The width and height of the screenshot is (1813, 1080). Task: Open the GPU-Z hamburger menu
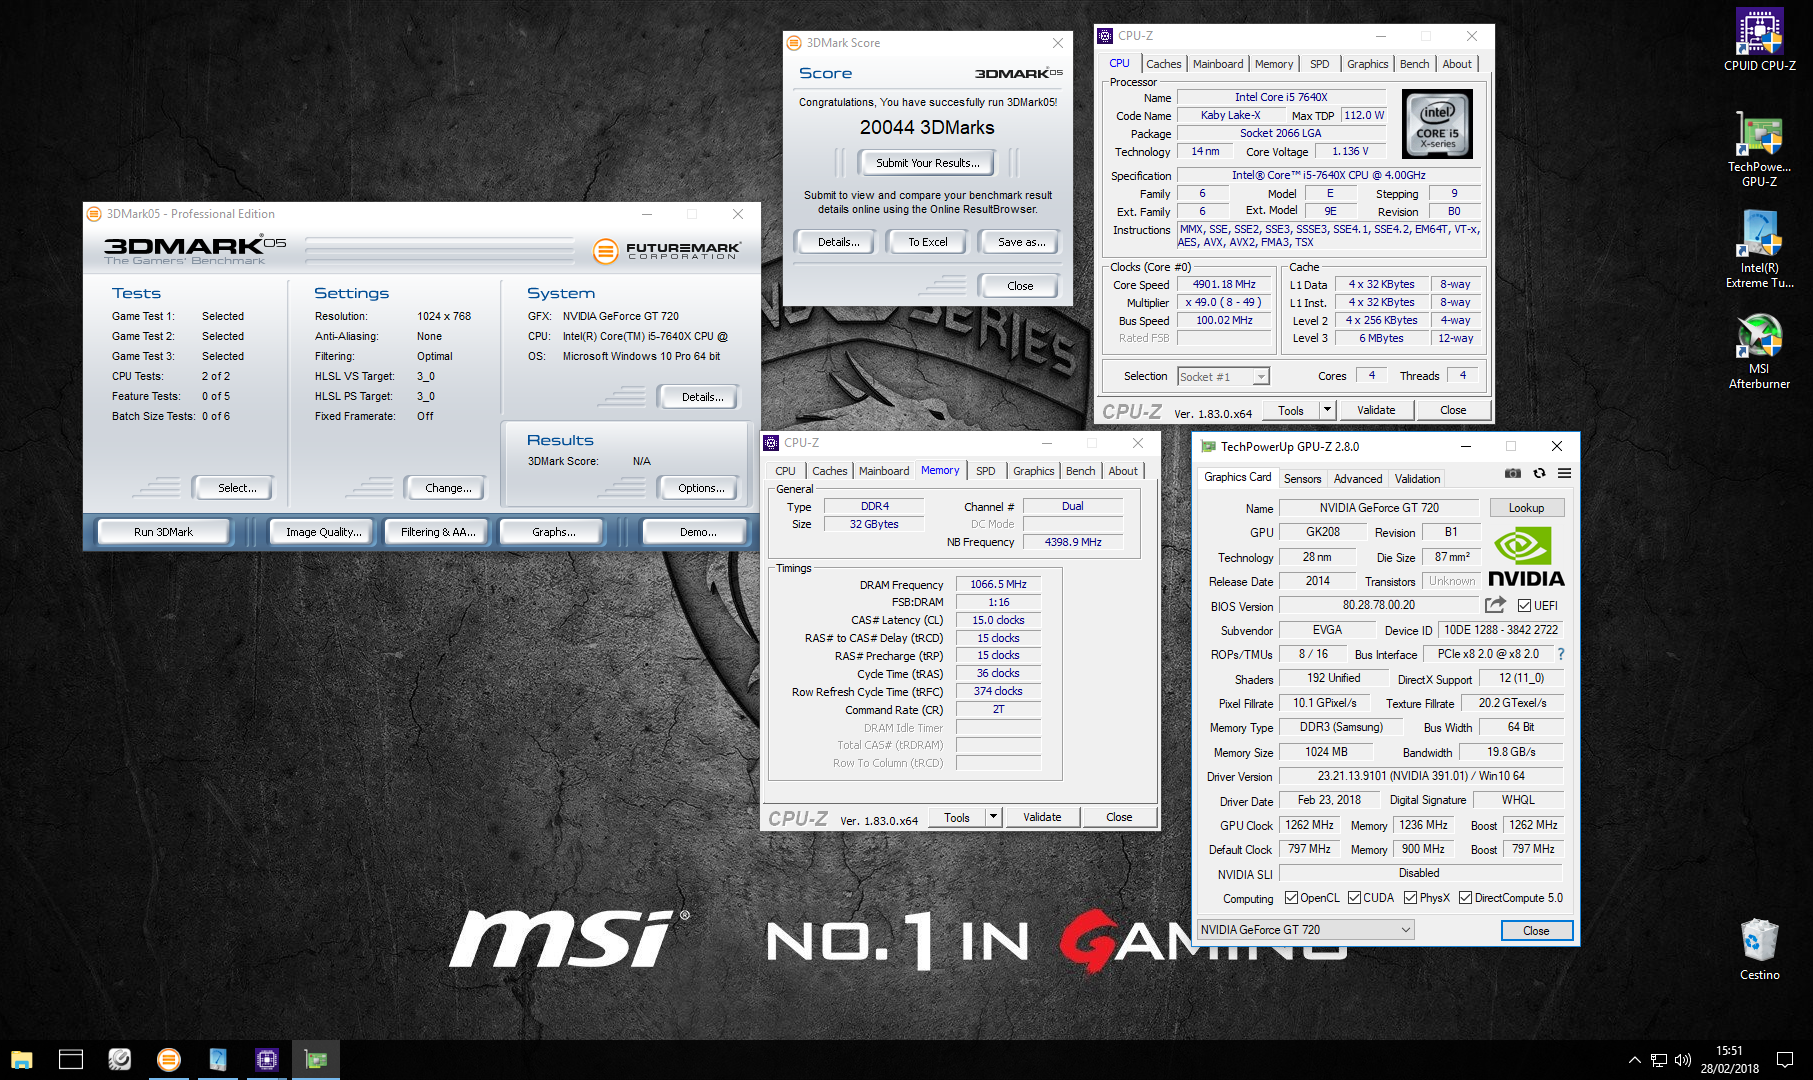pos(1564,473)
